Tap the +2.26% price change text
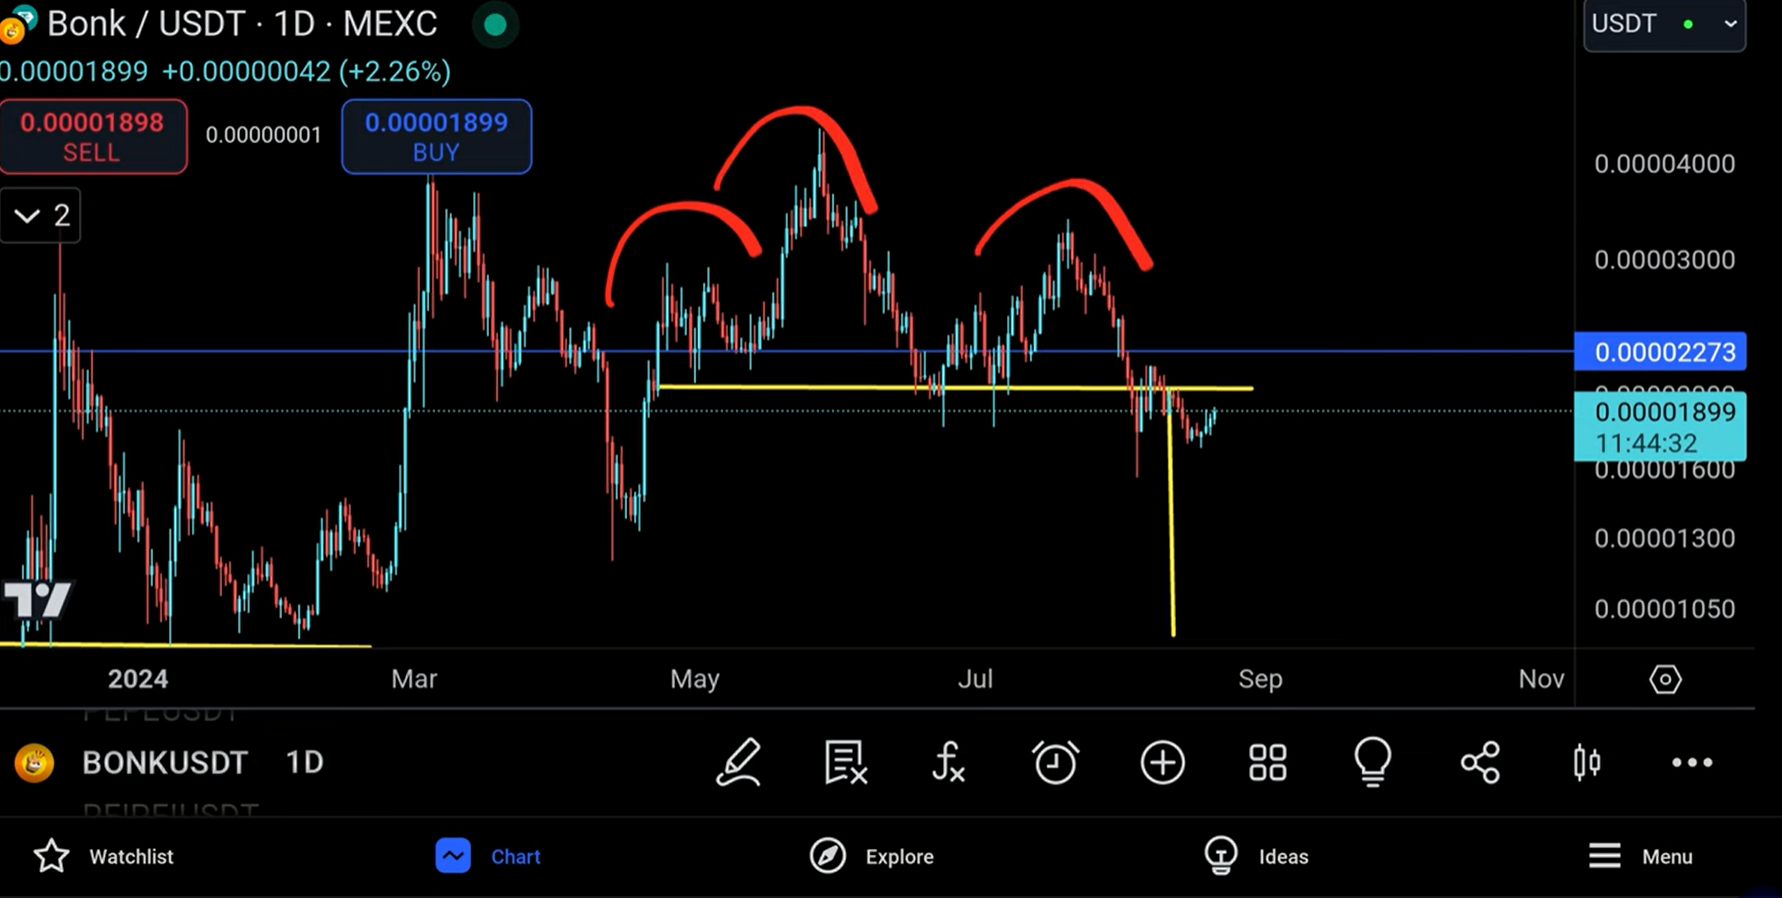This screenshot has height=898, width=1782. [394, 72]
